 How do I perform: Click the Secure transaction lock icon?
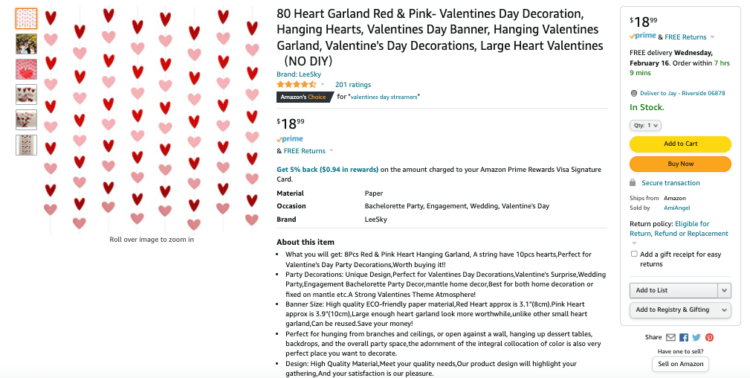633,183
